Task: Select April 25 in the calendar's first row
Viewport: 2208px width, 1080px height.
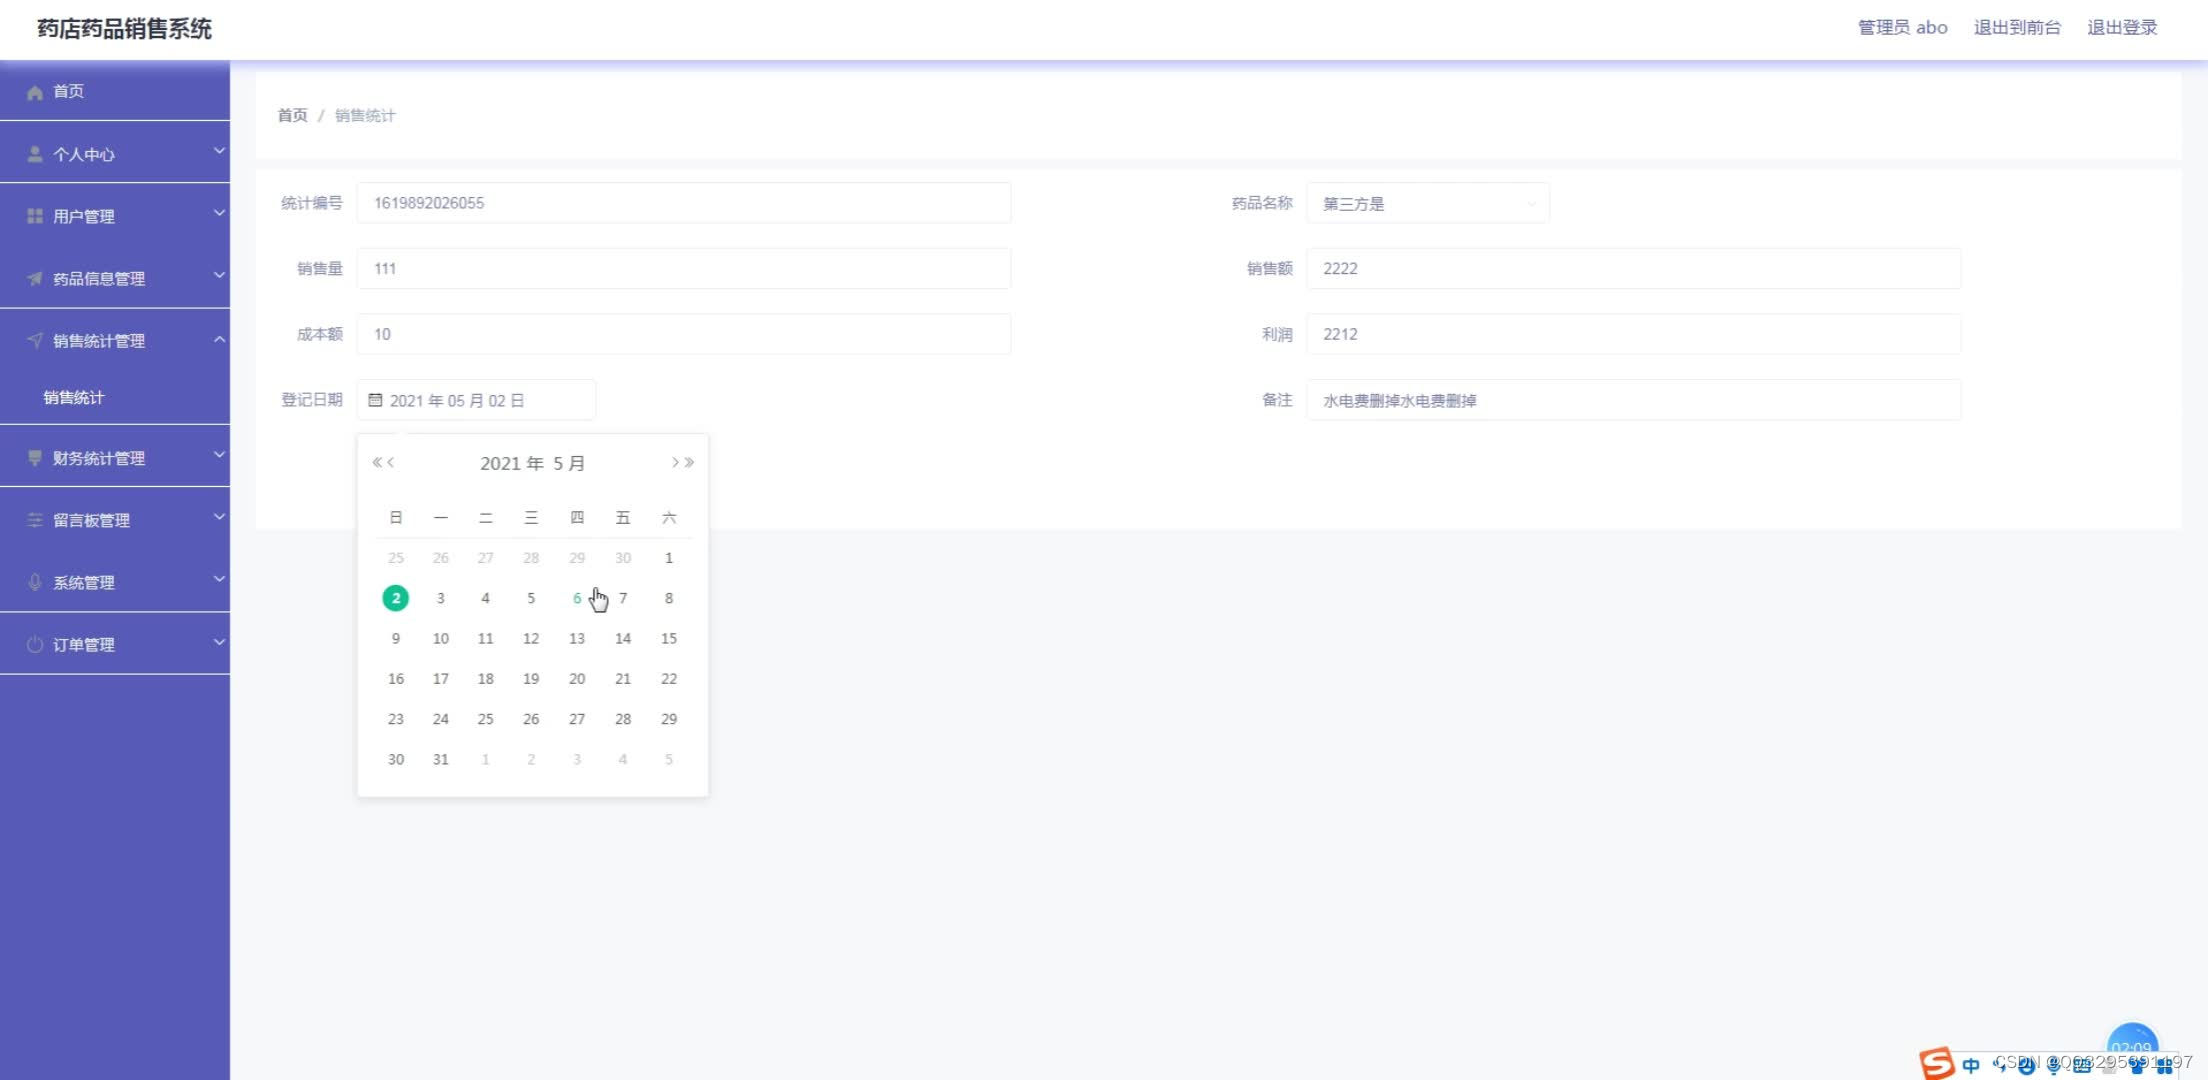Action: pyautogui.click(x=396, y=557)
